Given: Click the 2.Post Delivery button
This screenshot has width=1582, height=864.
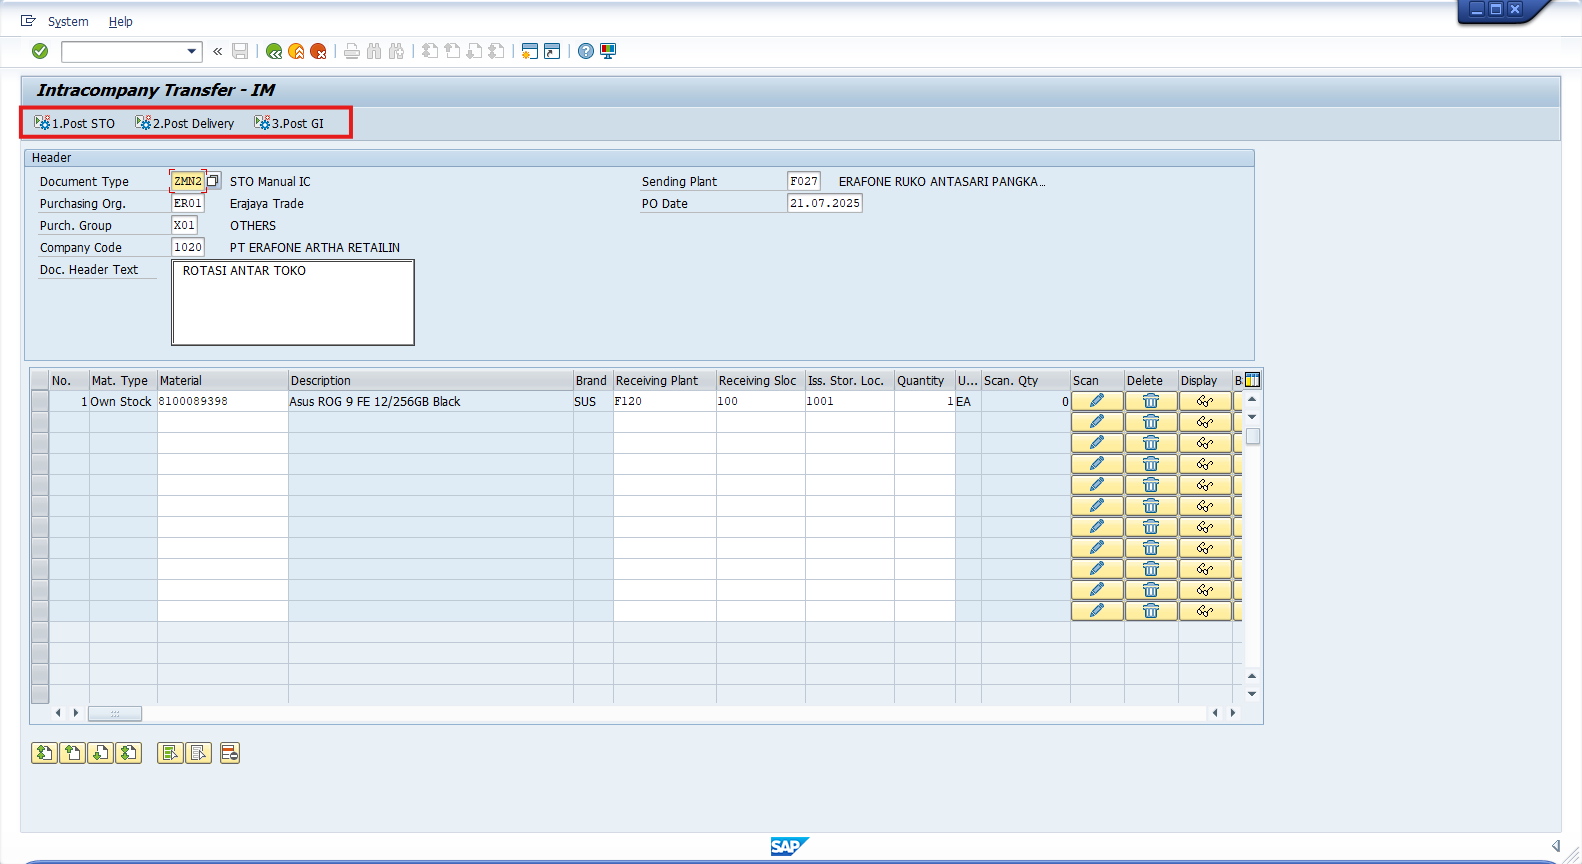Looking at the screenshot, I should [x=185, y=123].
